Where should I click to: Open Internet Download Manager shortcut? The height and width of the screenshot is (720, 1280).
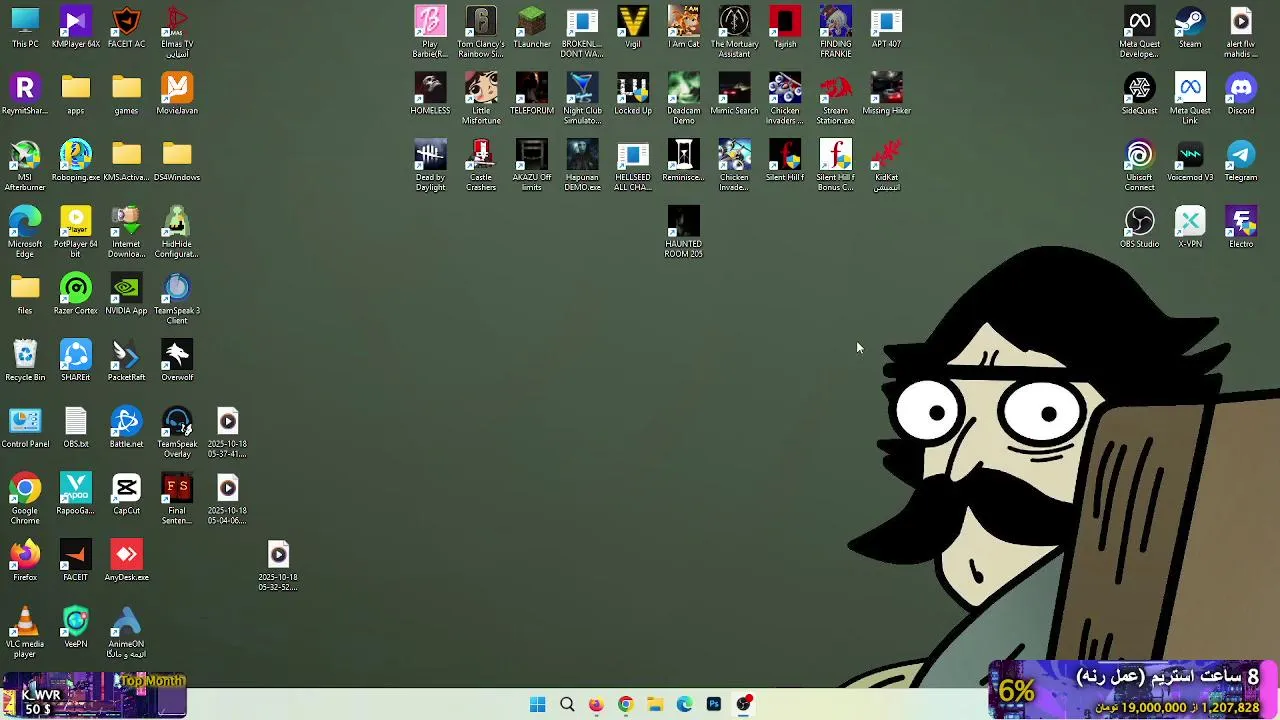126,233
